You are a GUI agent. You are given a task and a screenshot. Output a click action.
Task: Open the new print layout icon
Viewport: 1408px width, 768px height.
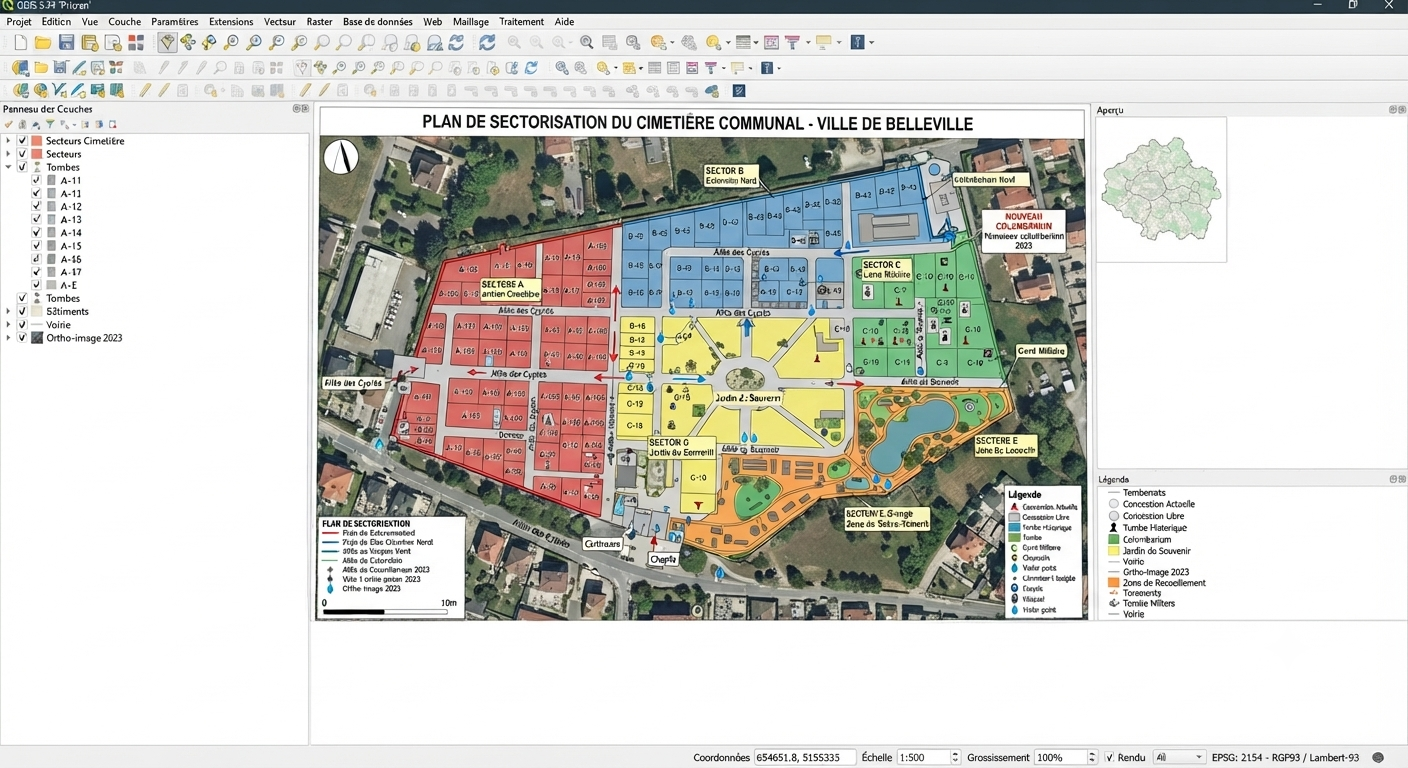113,43
